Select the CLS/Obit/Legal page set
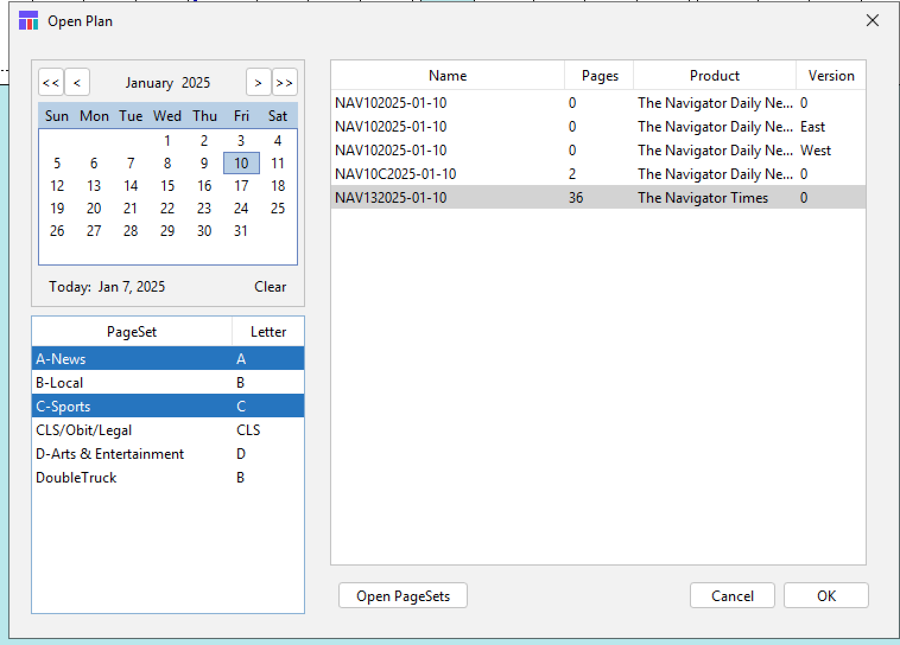 pyautogui.click(x=84, y=430)
